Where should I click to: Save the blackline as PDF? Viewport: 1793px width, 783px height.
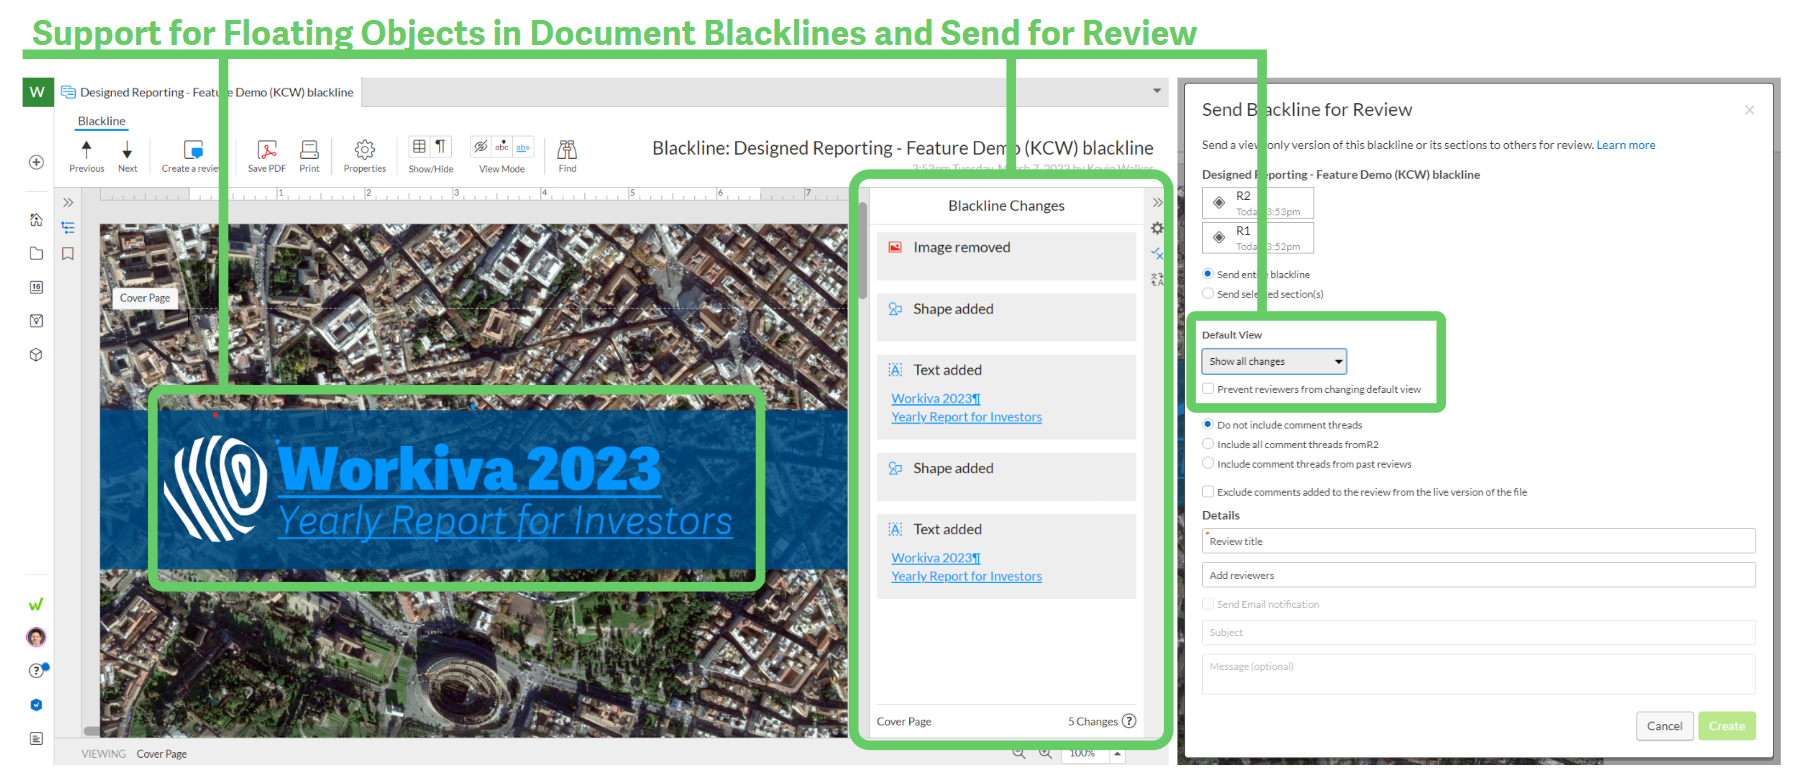[x=267, y=155]
